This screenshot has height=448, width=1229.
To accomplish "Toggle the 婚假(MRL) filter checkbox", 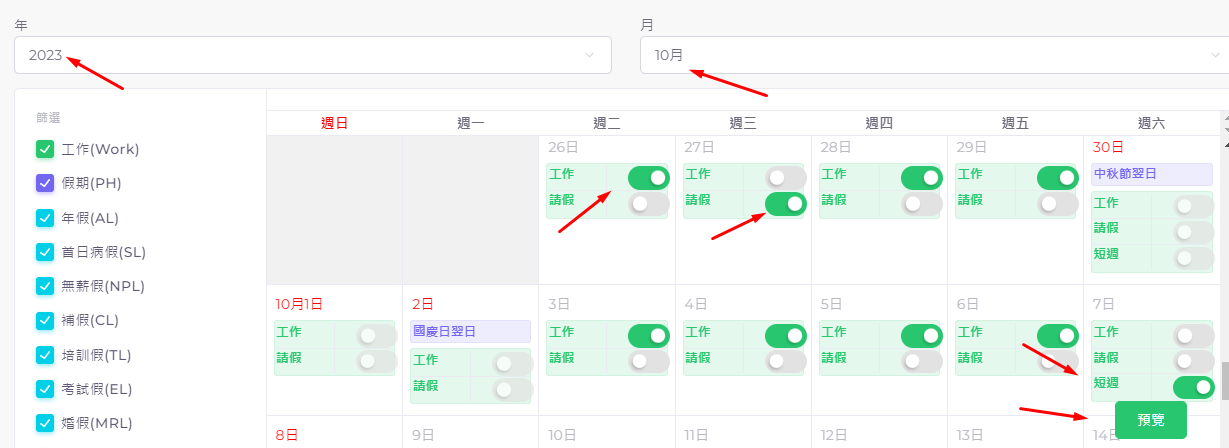I will (x=44, y=423).
